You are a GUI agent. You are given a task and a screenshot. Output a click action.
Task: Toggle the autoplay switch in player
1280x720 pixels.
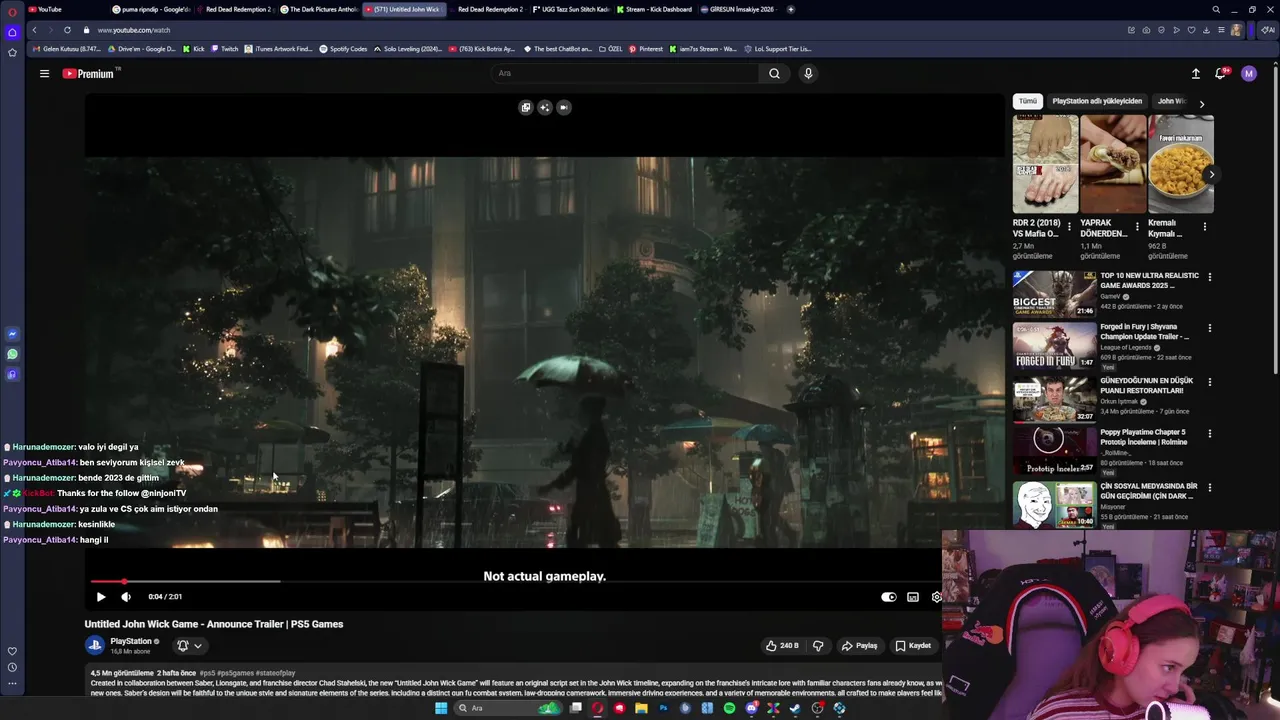[x=889, y=597]
